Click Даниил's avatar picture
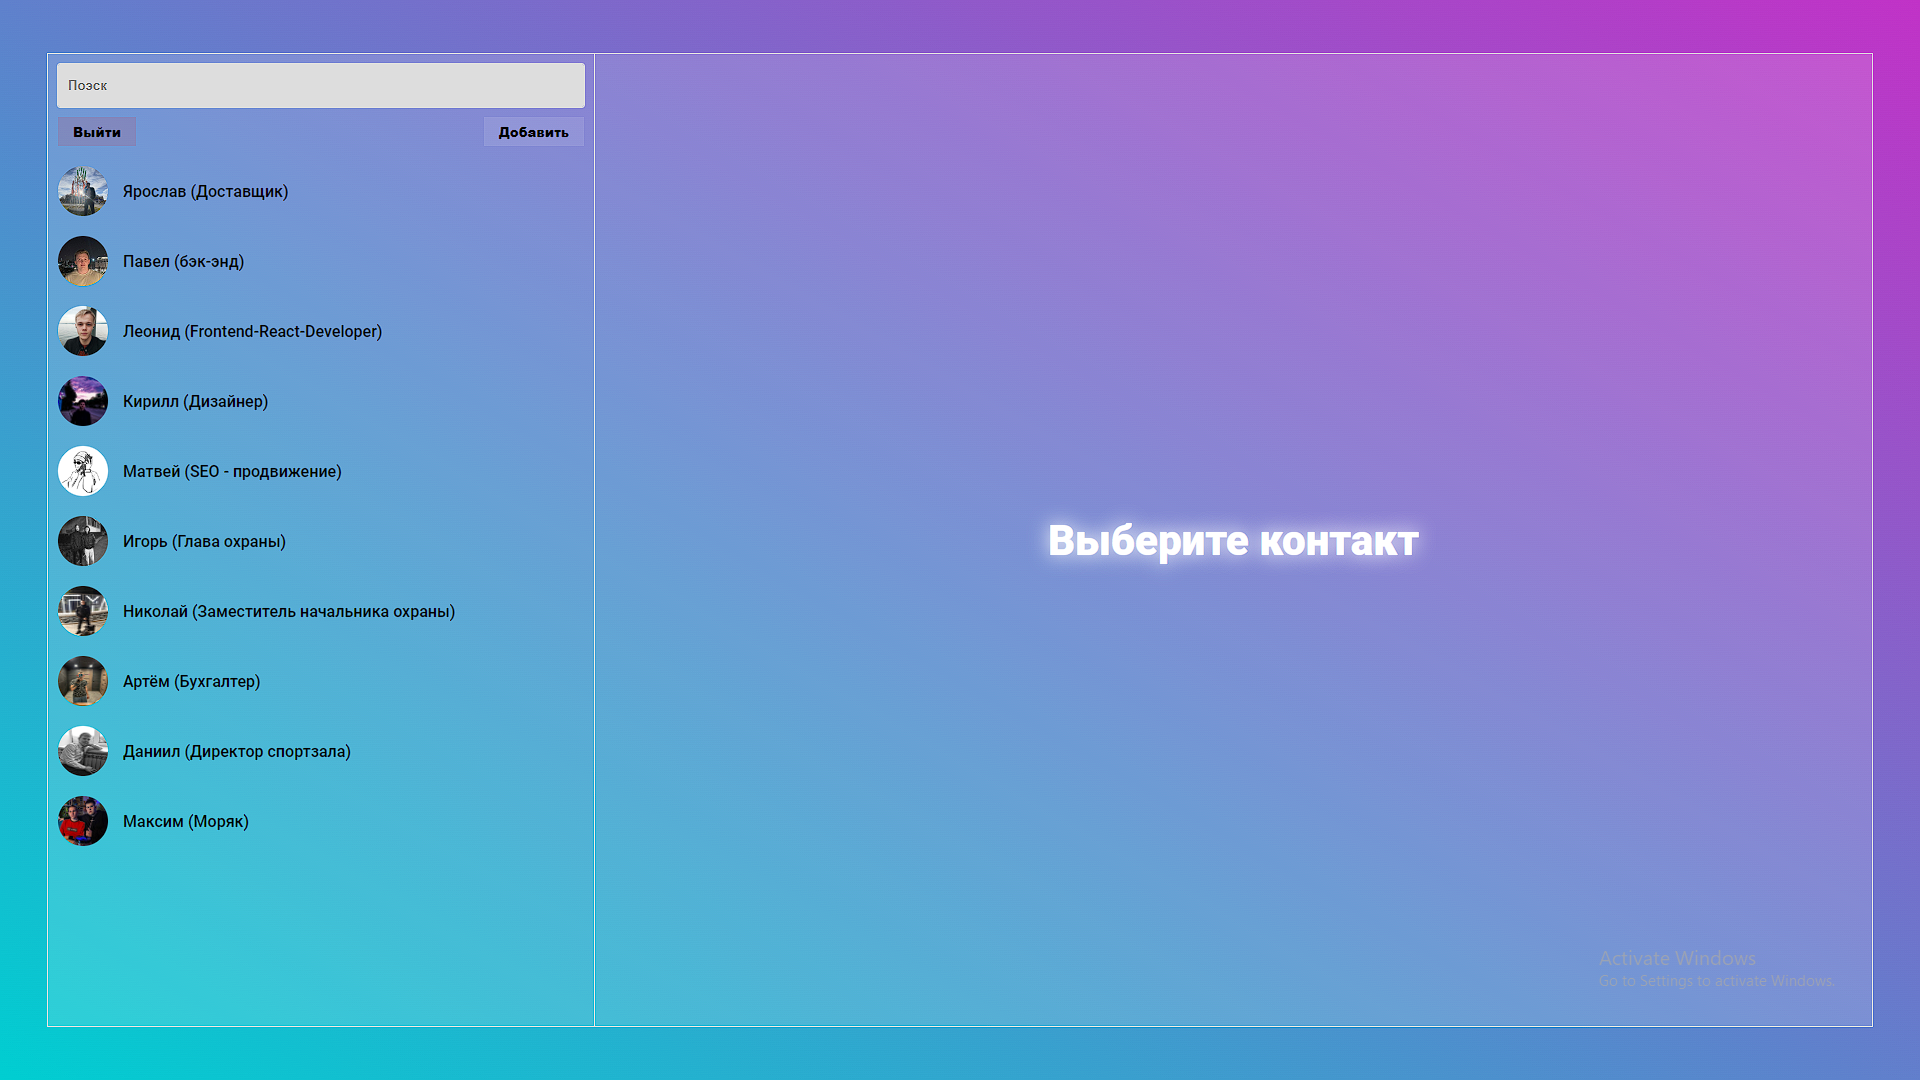Image resolution: width=1920 pixels, height=1080 pixels. point(83,751)
